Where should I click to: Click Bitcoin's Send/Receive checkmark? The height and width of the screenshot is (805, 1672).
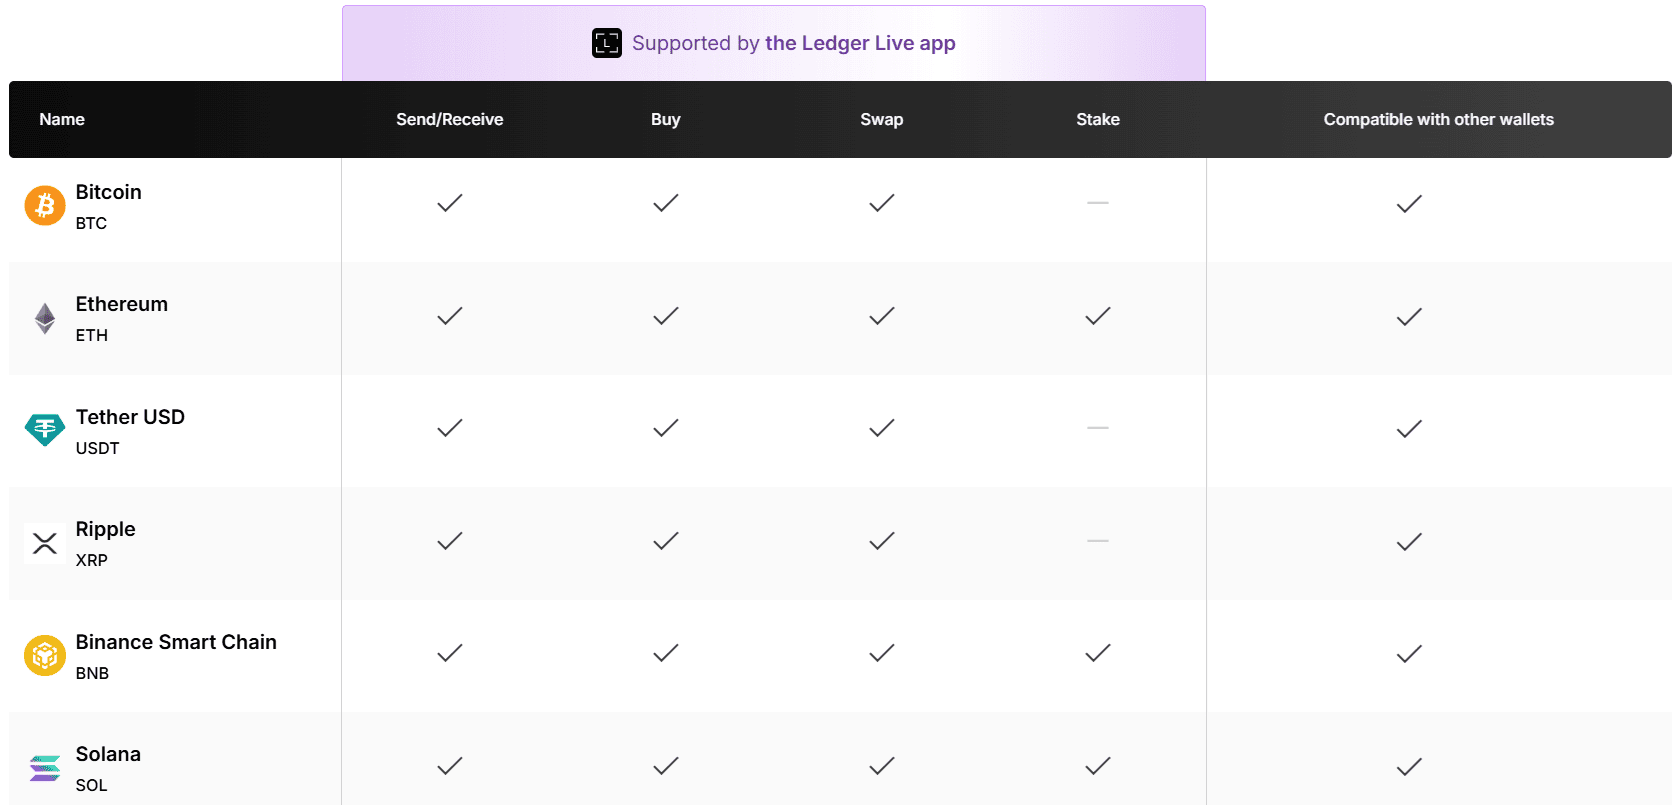click(450, 203)
